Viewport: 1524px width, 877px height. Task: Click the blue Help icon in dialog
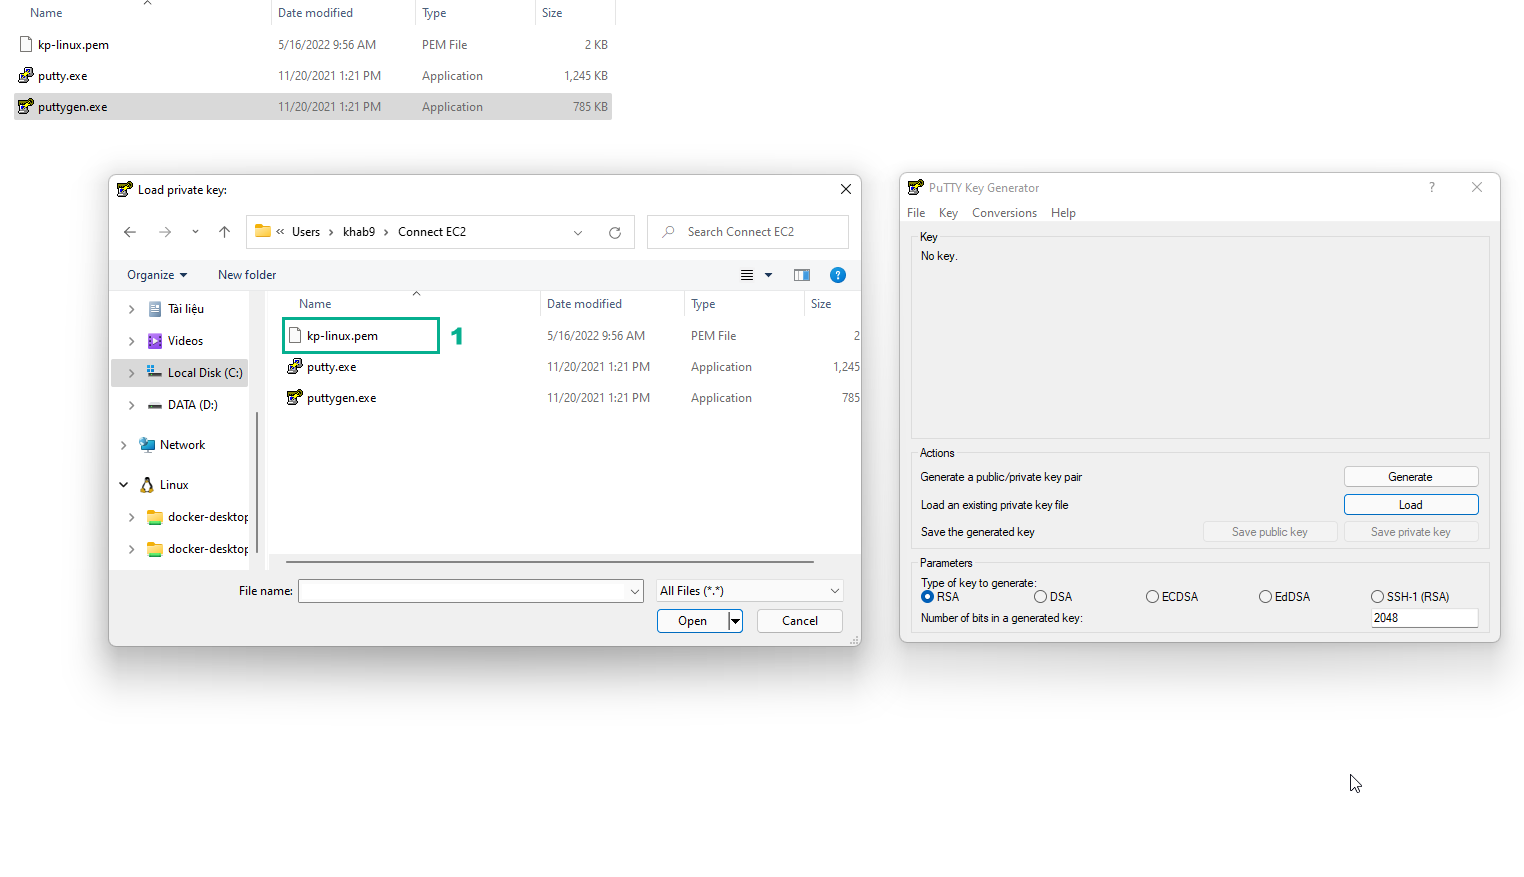pos(838,275)
